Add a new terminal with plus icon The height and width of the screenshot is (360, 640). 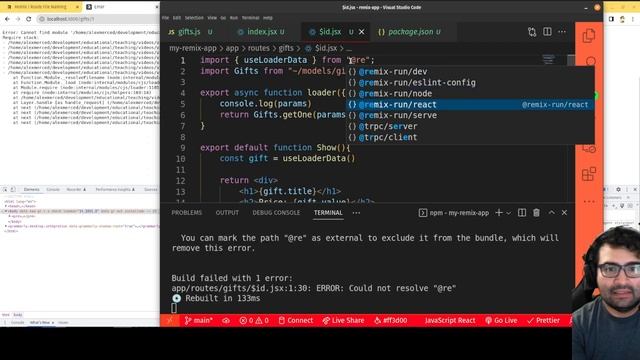[499, 213]
